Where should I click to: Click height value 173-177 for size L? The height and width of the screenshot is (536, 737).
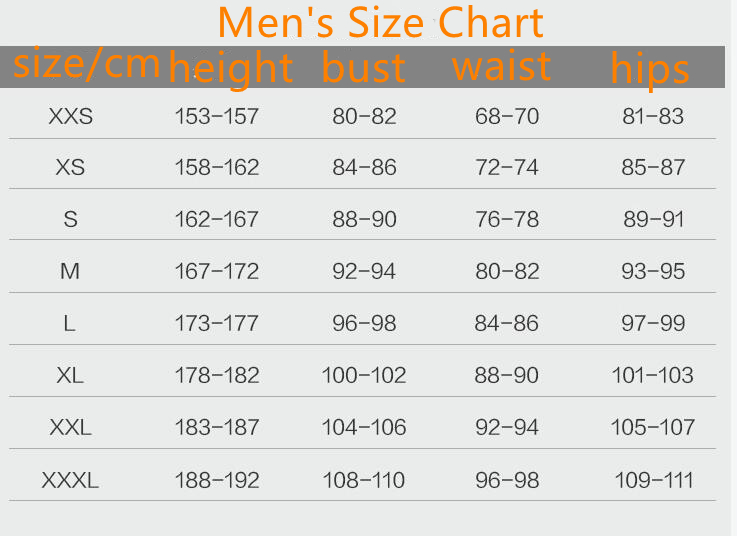216,323
